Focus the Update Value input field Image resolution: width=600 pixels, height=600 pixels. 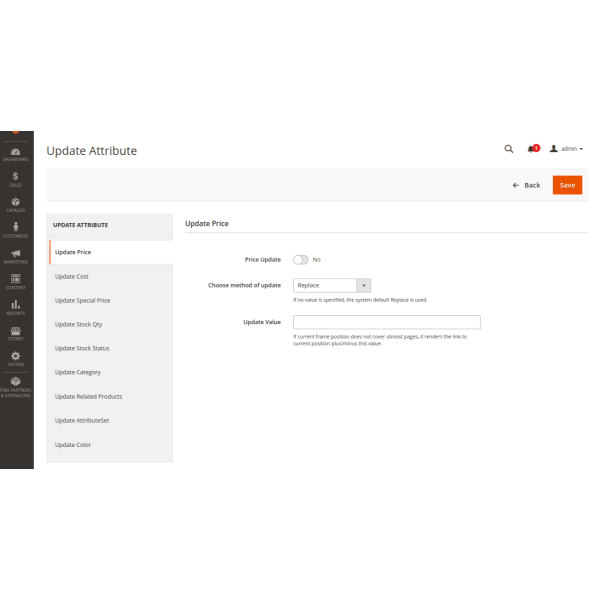click(x=386, y=322)
